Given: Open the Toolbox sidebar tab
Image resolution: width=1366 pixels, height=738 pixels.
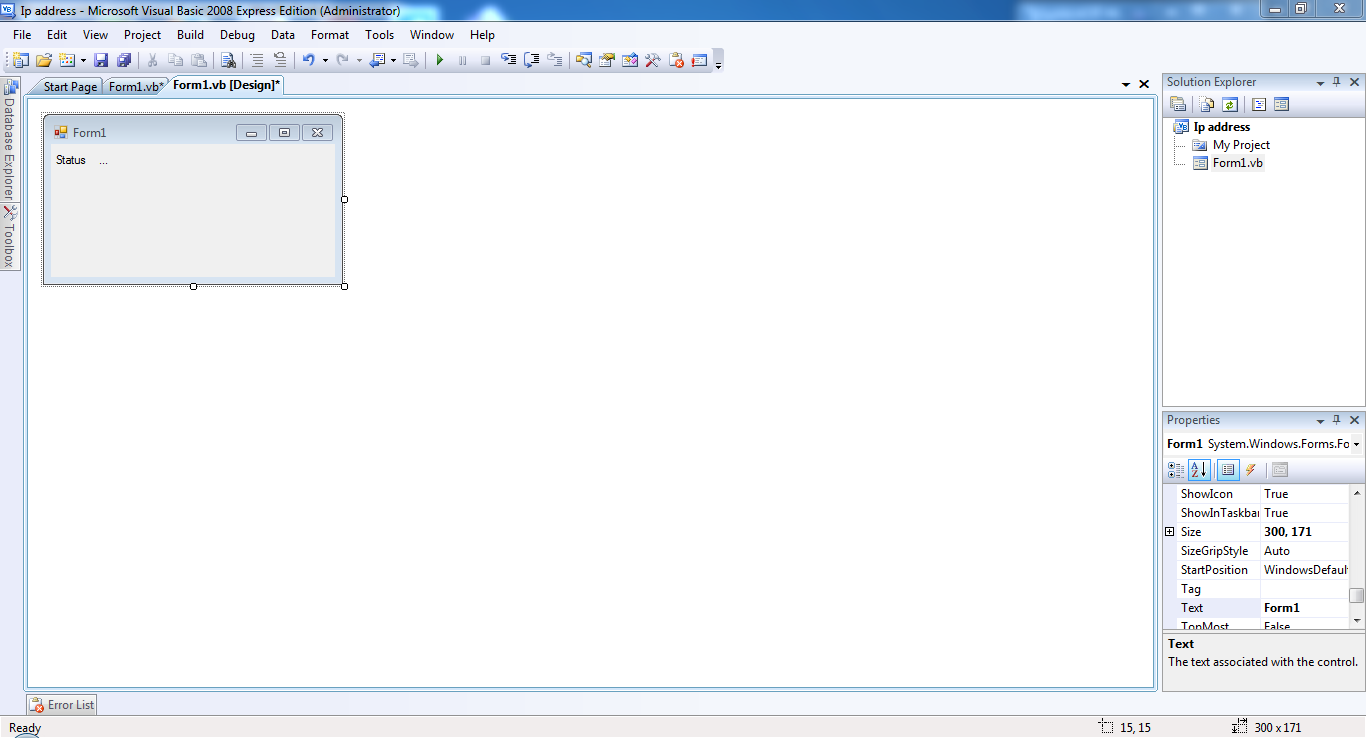Looking at the screenshot, I should click(x=10, y=240).
